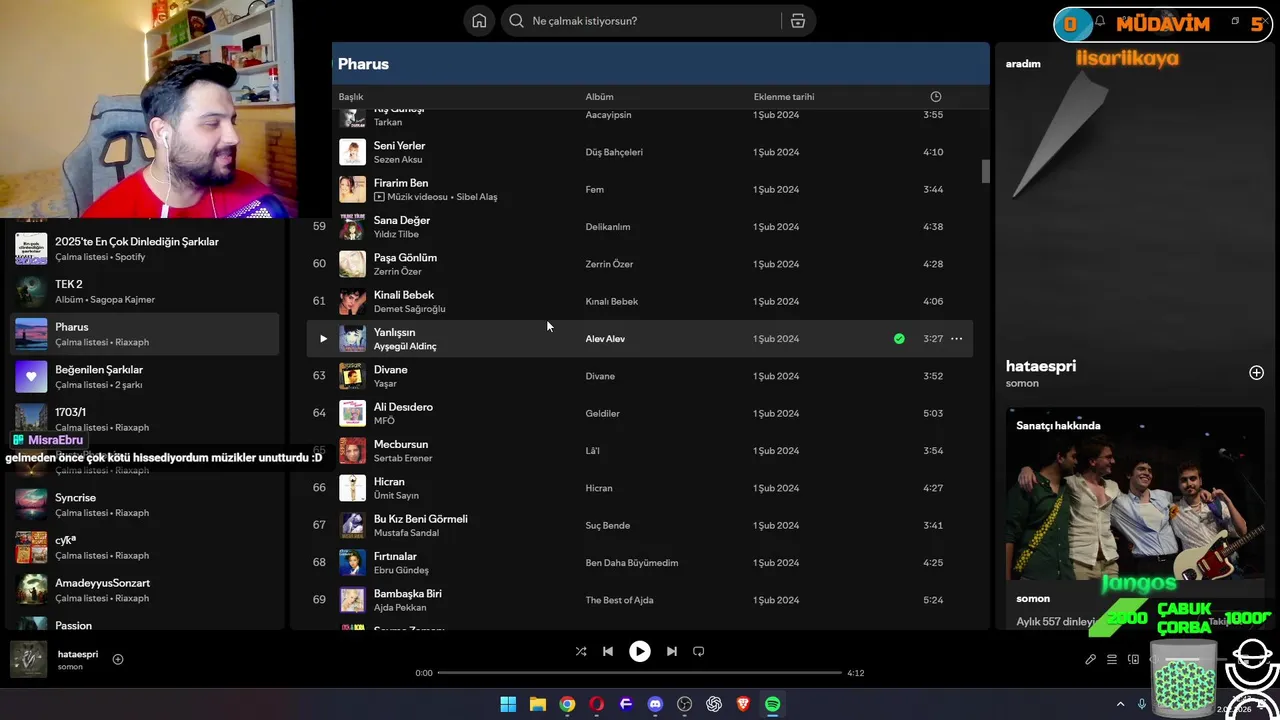Screen dimensions: 1280x720
Task: Open Beğenilen Şarkılar liked songs playlist
Action: click(145, 377)
